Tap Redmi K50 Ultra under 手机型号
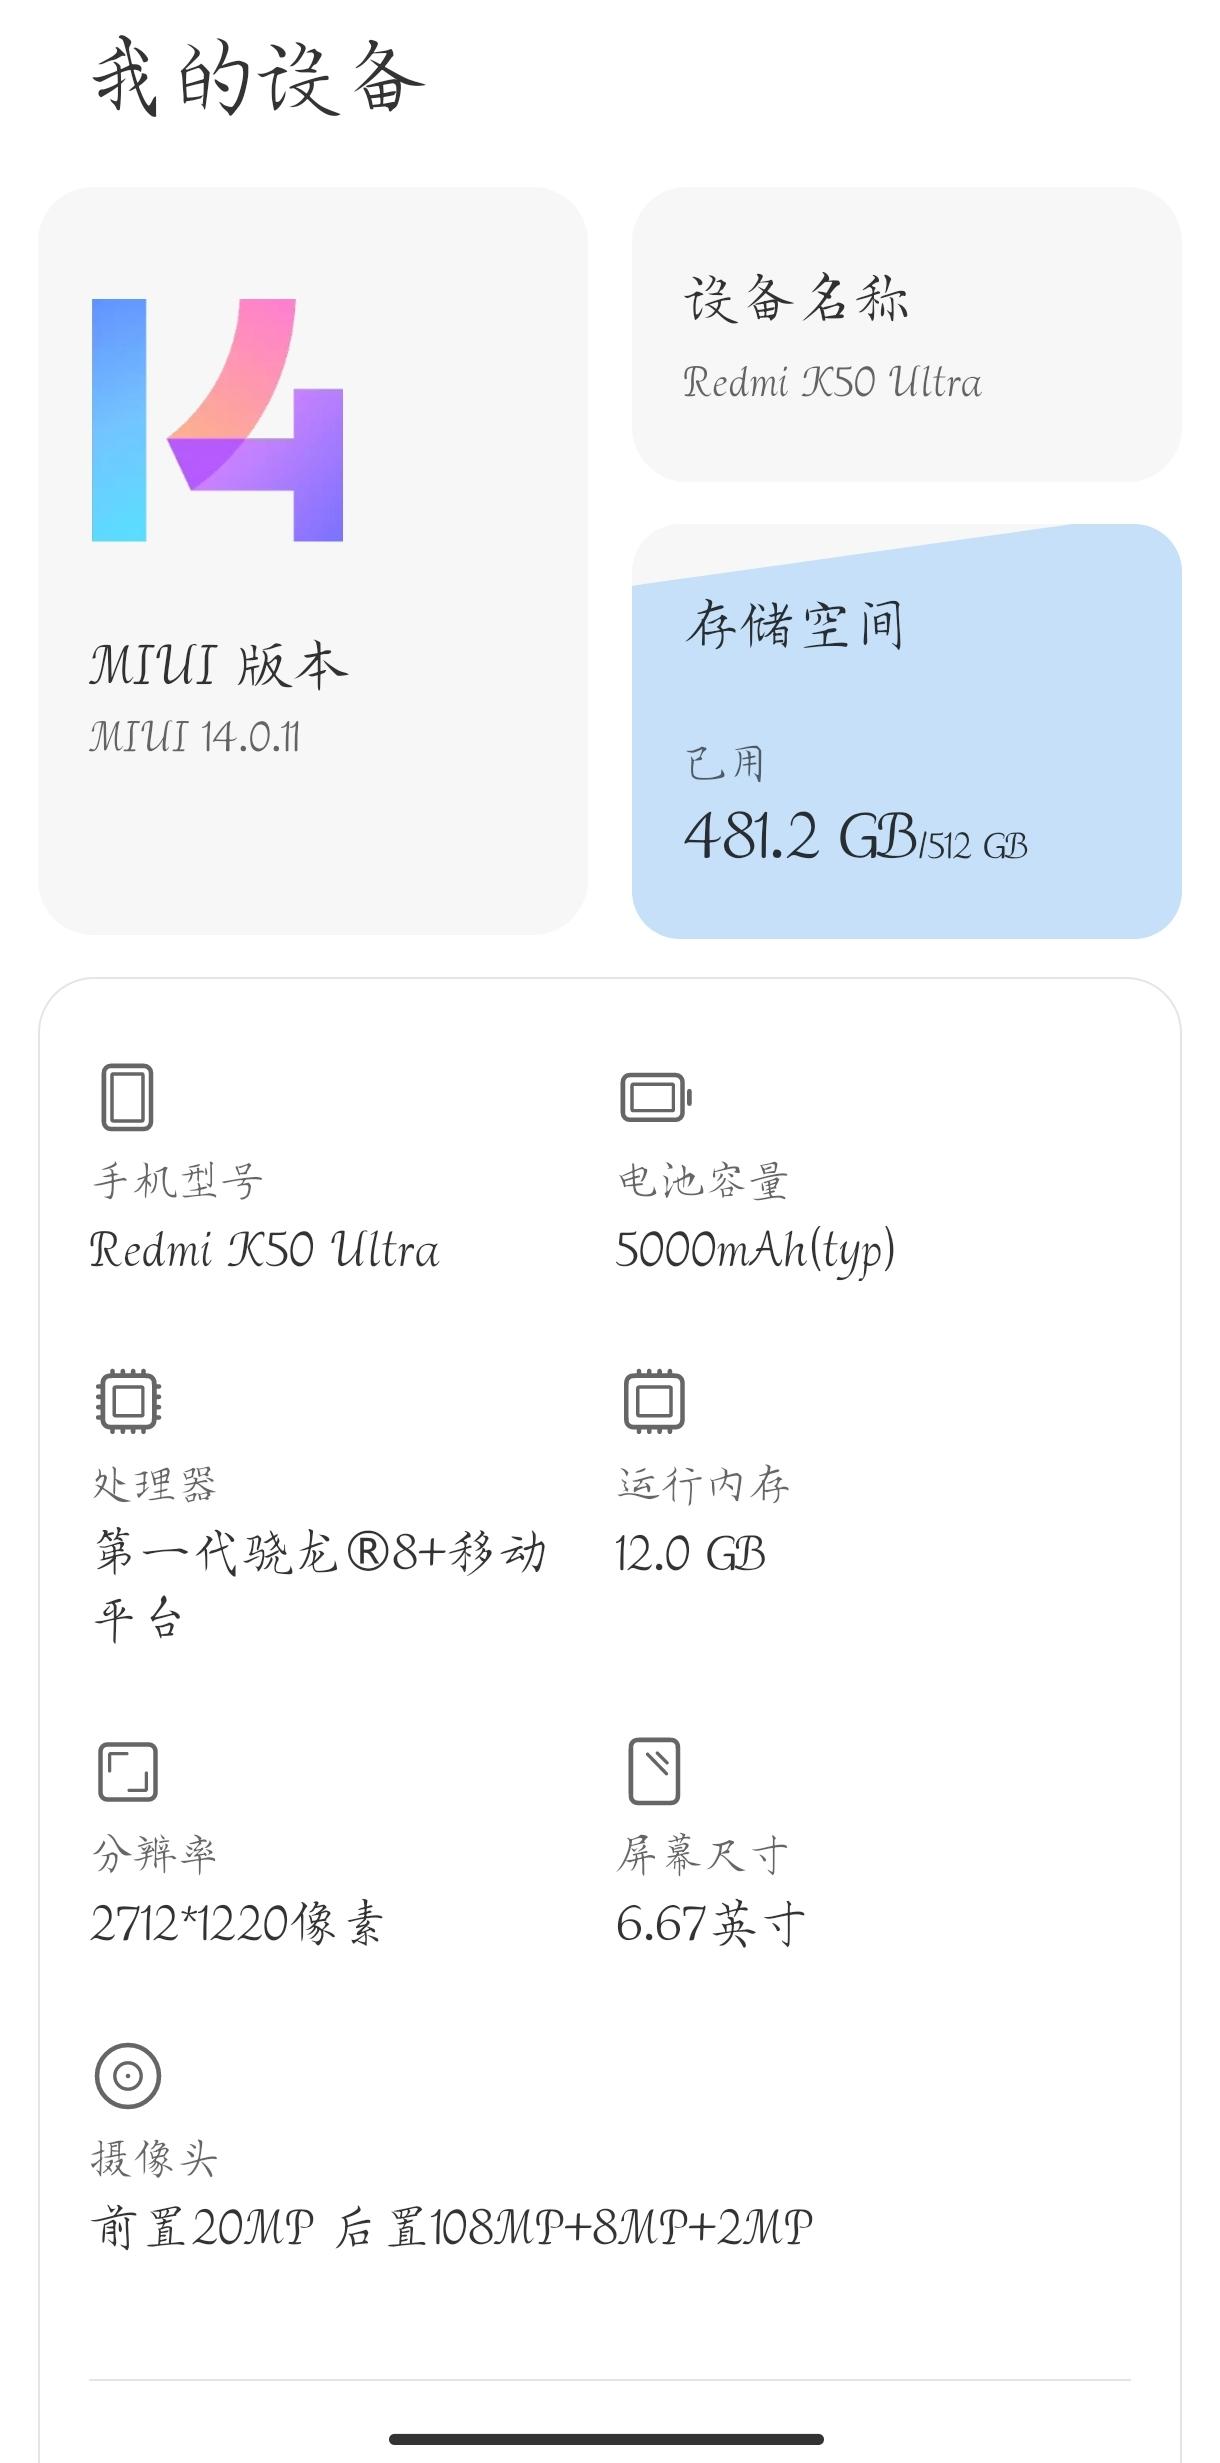 [x=264, y=1250]
